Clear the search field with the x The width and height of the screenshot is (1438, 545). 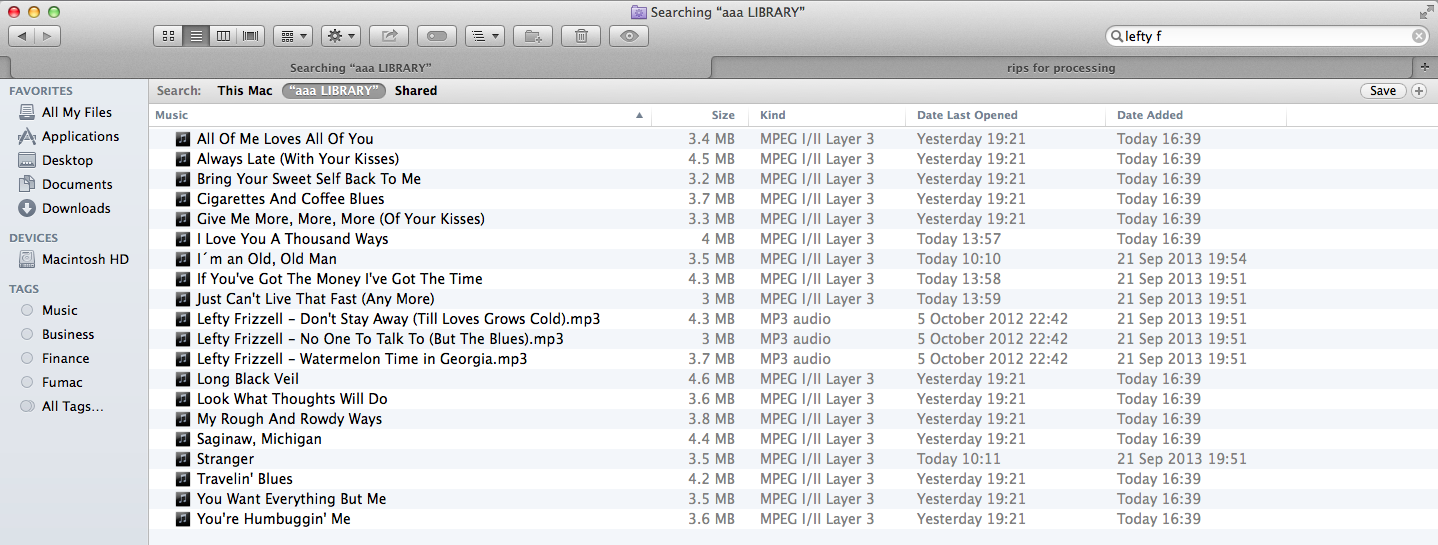click(x=1419, y=36)
